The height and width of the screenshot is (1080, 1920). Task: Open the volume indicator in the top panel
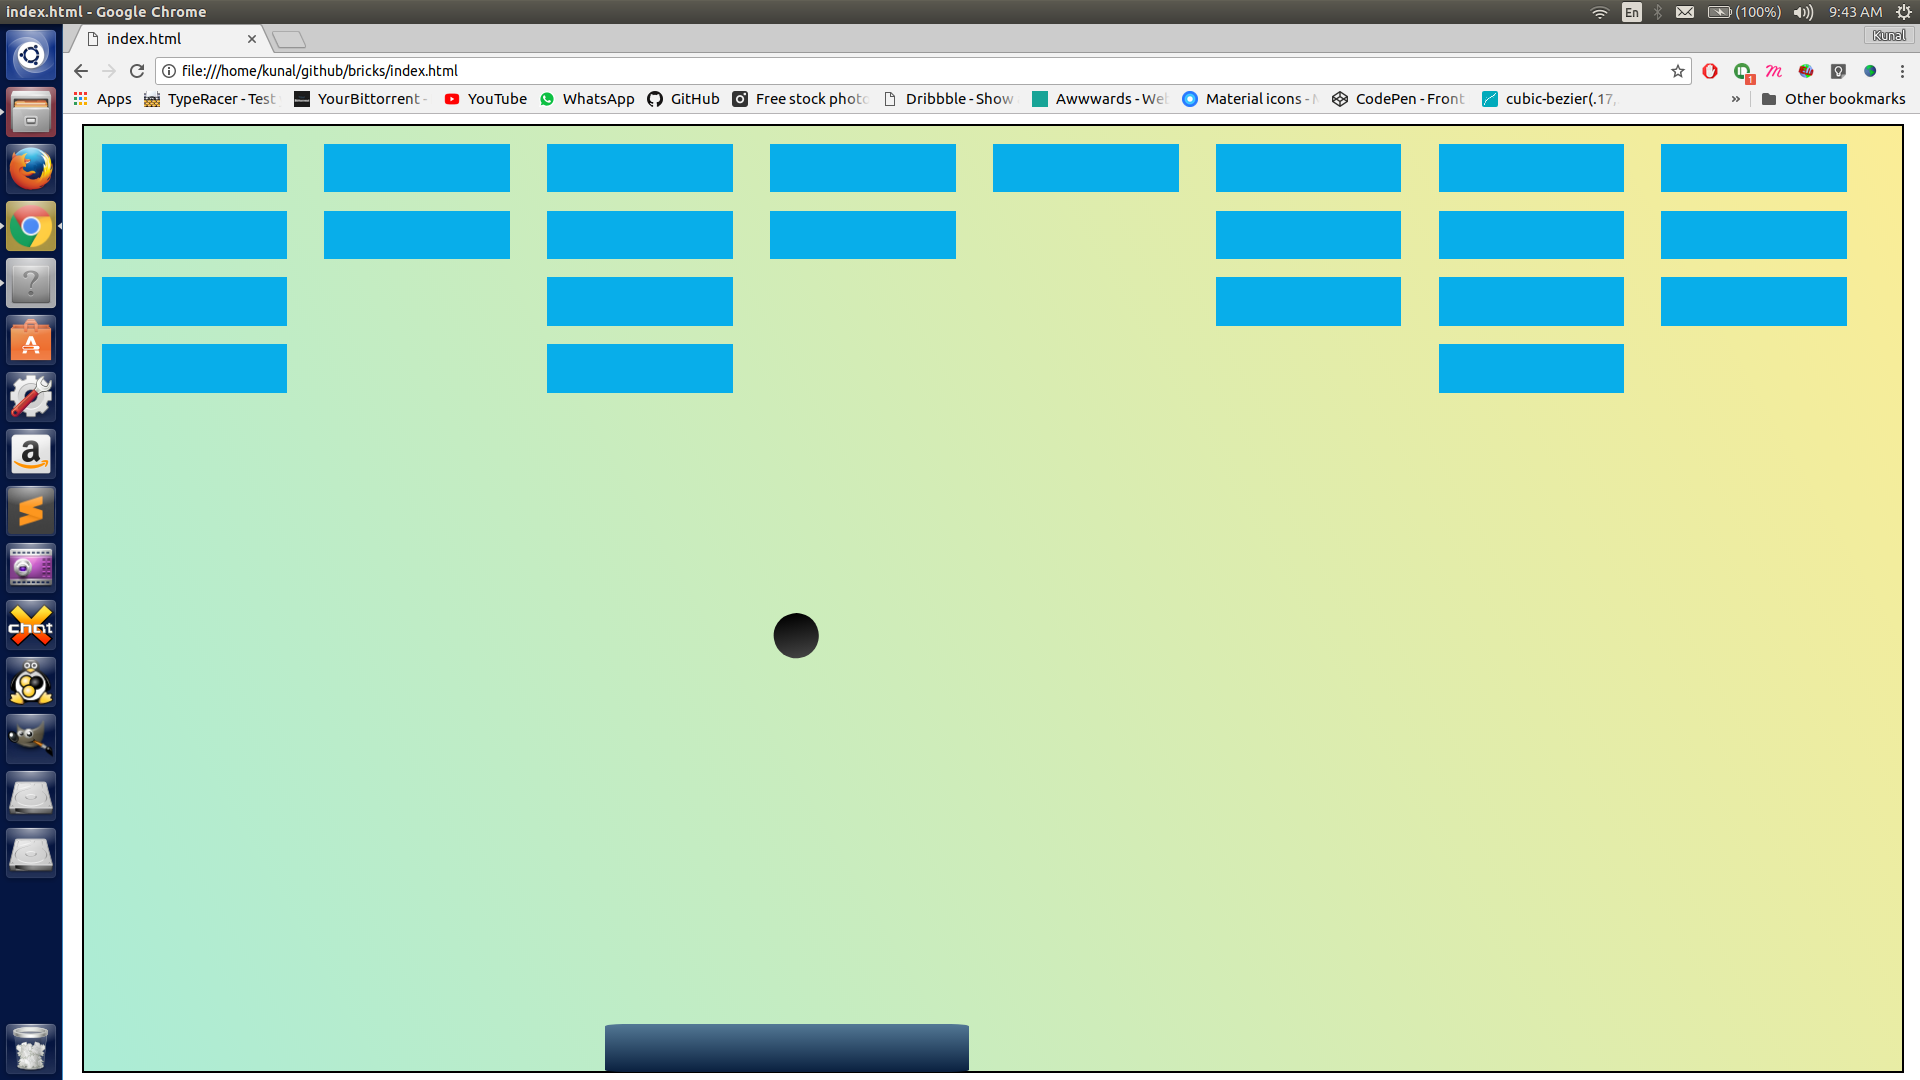(x=1803, y=12)
